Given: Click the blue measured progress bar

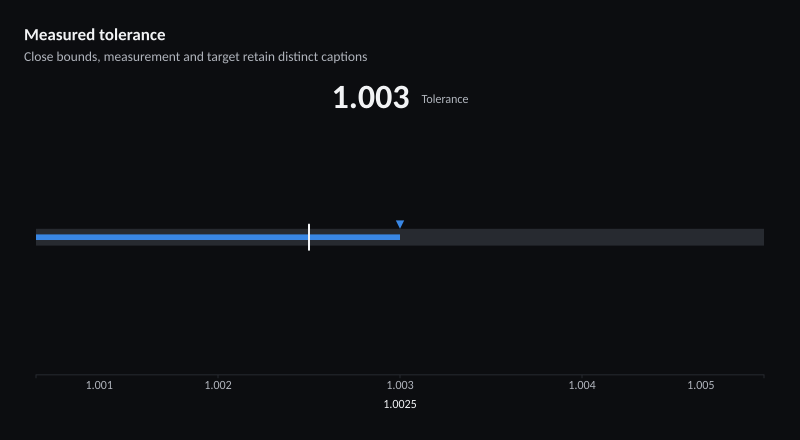Looking at the screenshot, I should (218, 237).
